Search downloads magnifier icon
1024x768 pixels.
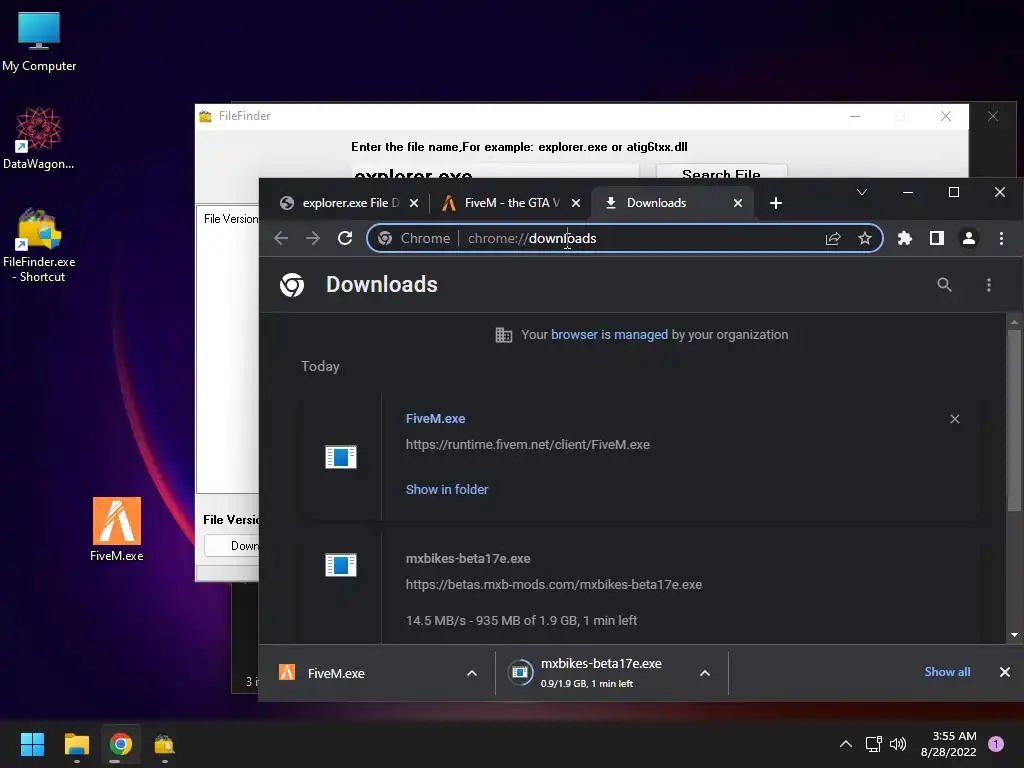coord(944,285)
